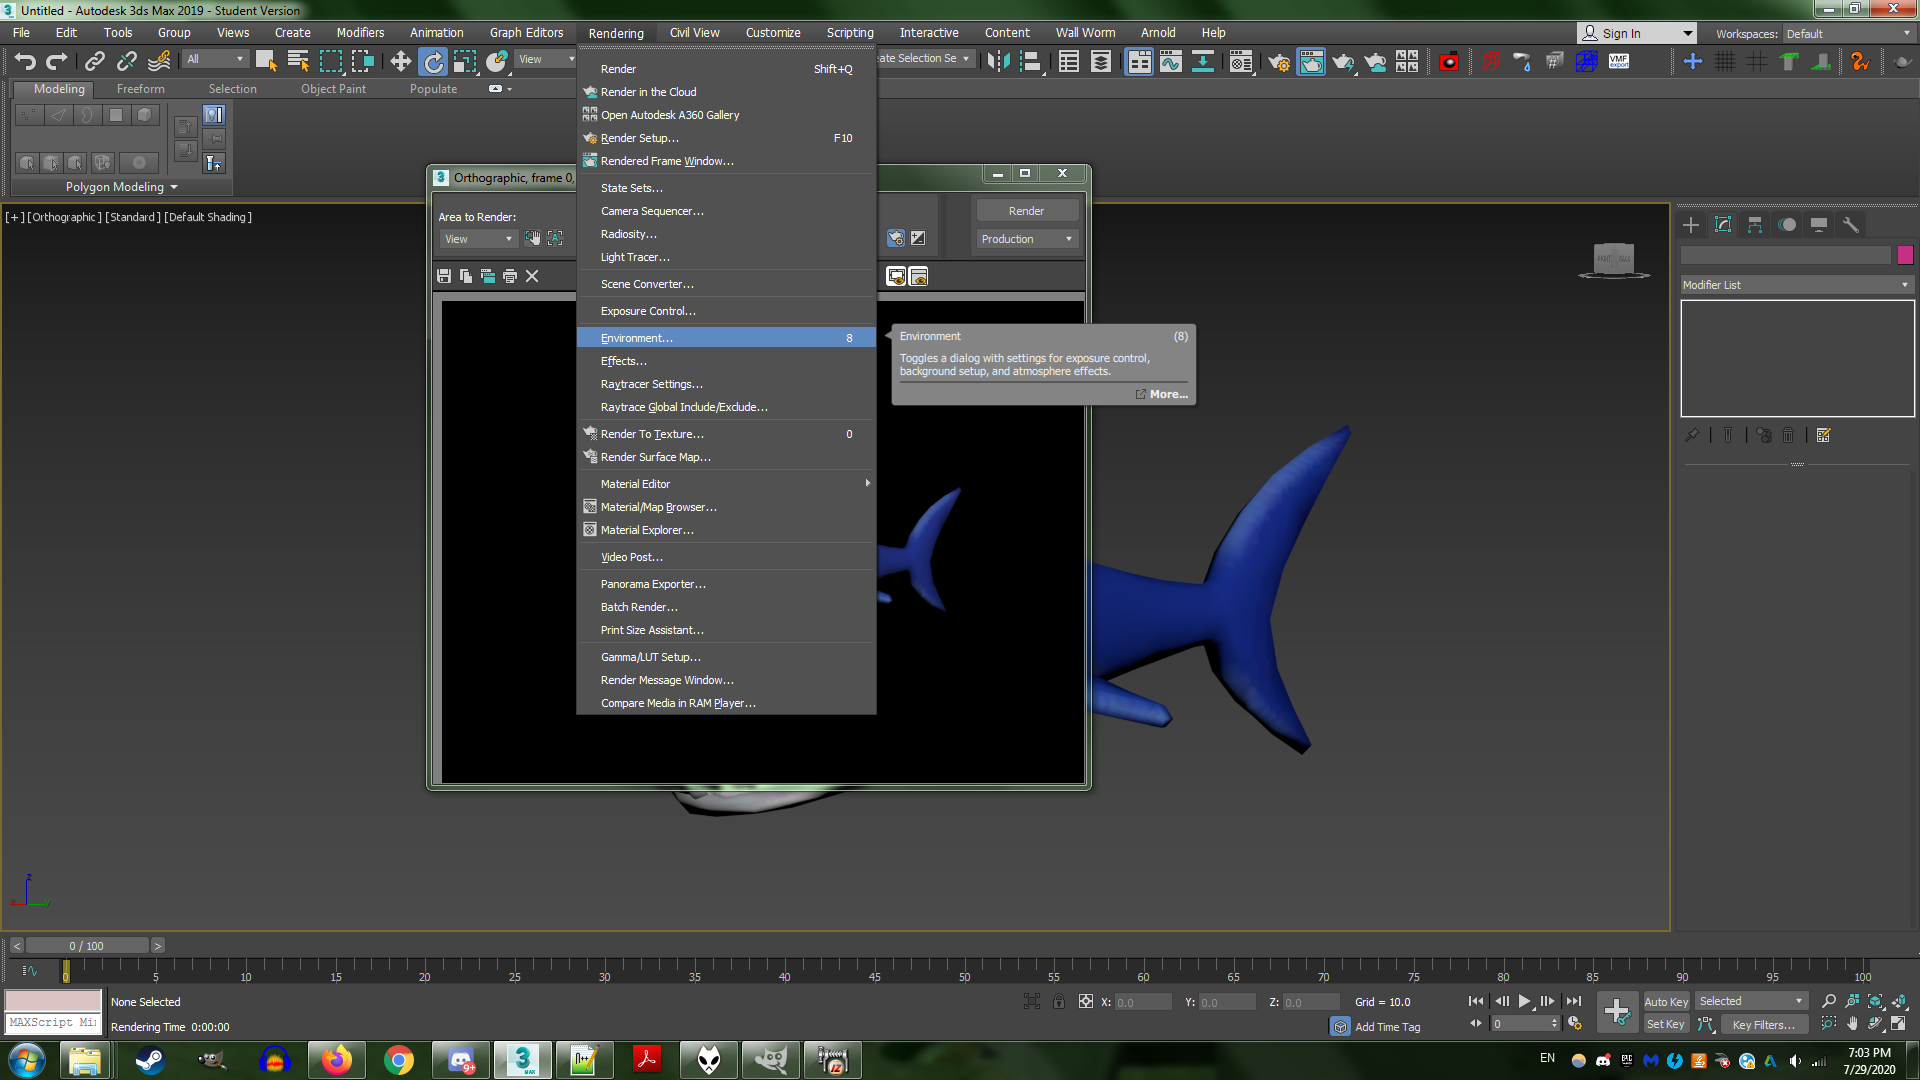Click Exposure Control menu entry
Screen dimensions: 1920x1080
click(726, 311)
